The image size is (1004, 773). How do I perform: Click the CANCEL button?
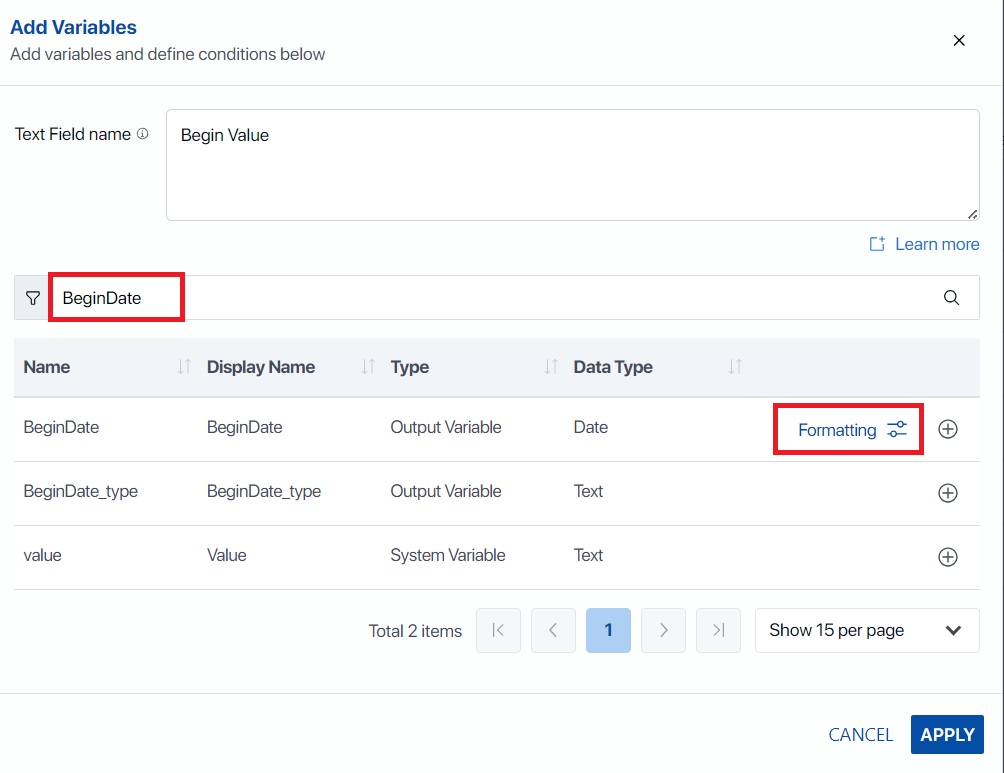pyautogui.click(x=861, y=735)
